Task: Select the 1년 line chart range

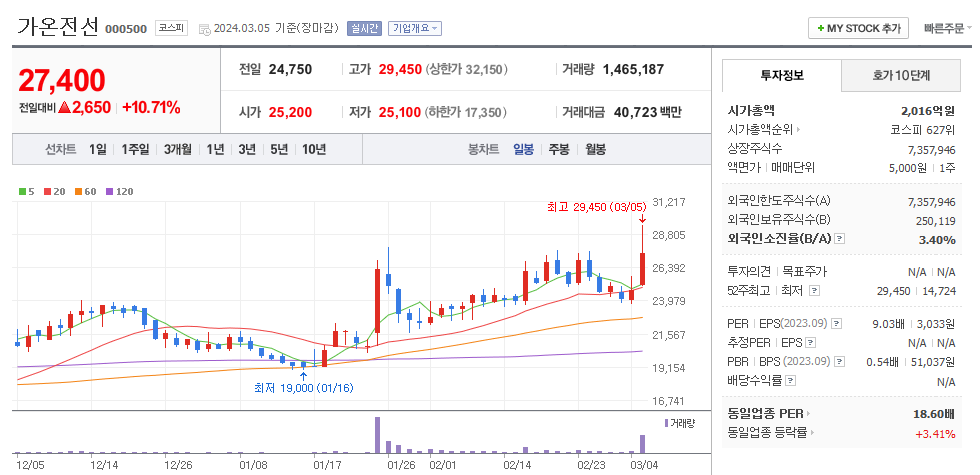Action: [x=215, y=149]
